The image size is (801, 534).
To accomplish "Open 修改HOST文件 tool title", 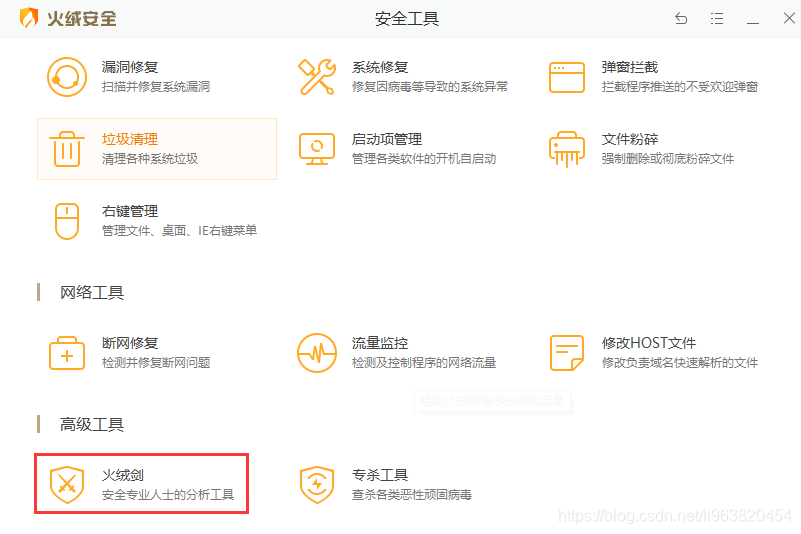I will tap(648, 343).
